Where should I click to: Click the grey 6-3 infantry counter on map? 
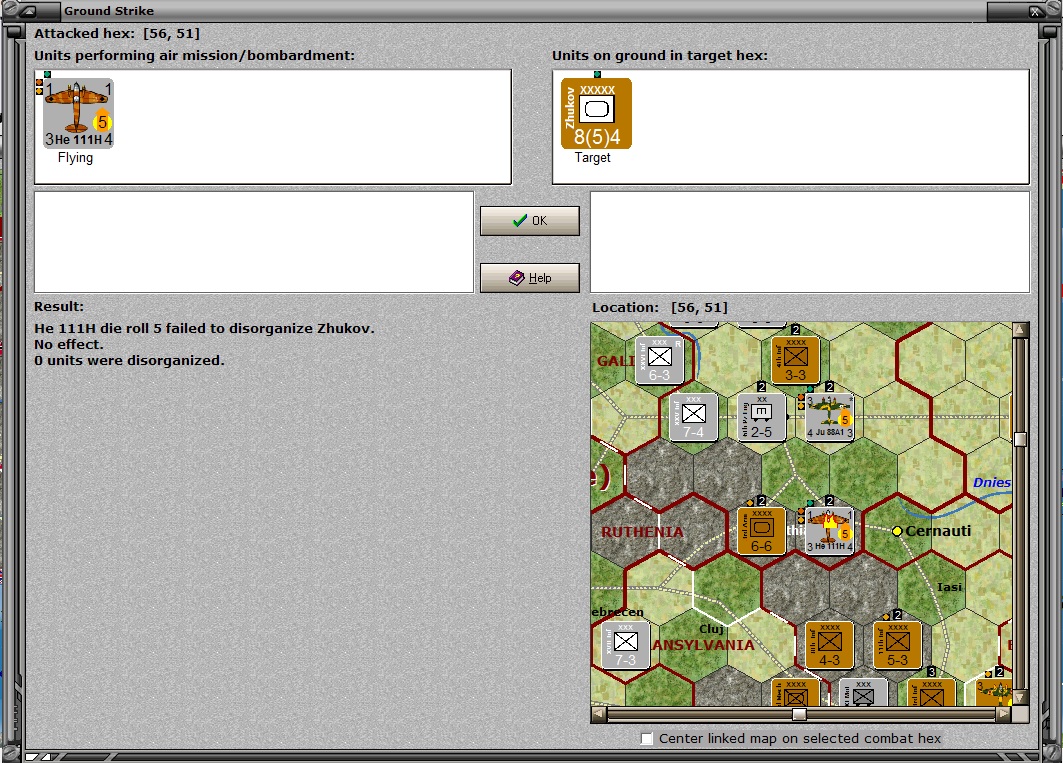point(659,360)
